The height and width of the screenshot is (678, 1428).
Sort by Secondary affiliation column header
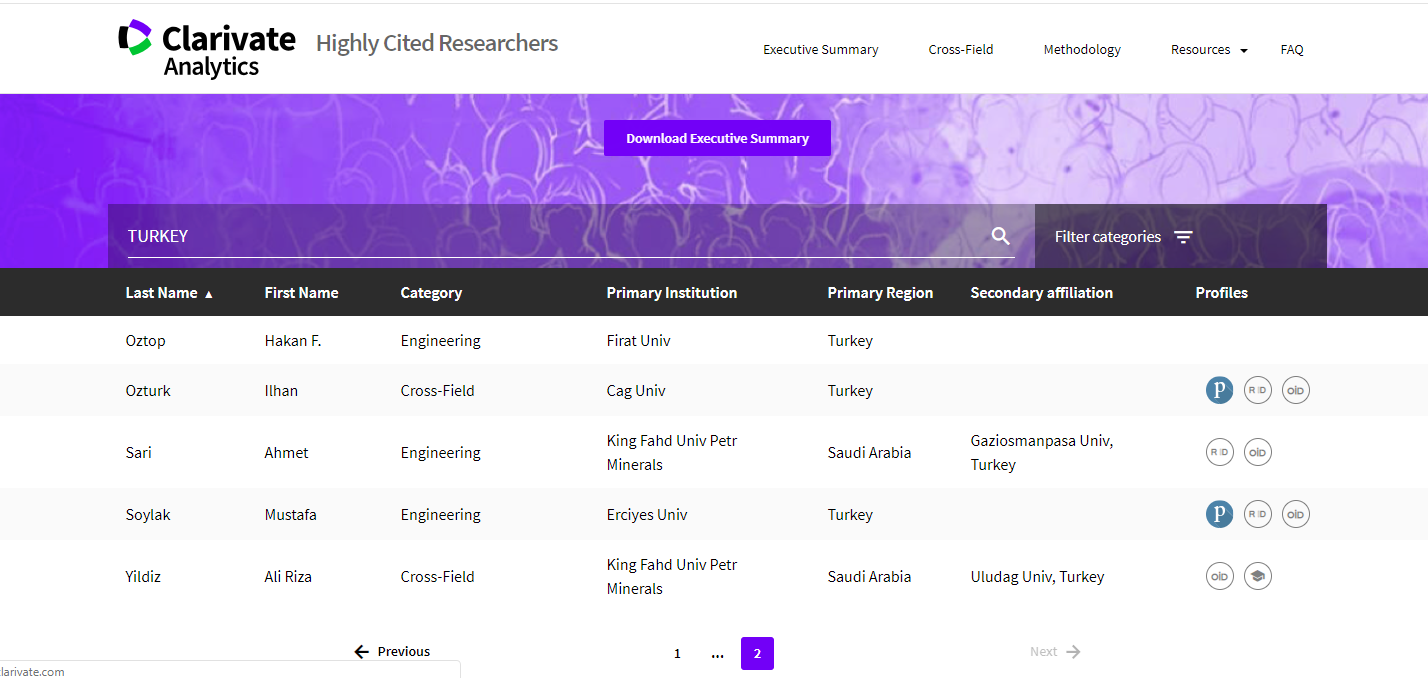click(x=1041, y=293)
